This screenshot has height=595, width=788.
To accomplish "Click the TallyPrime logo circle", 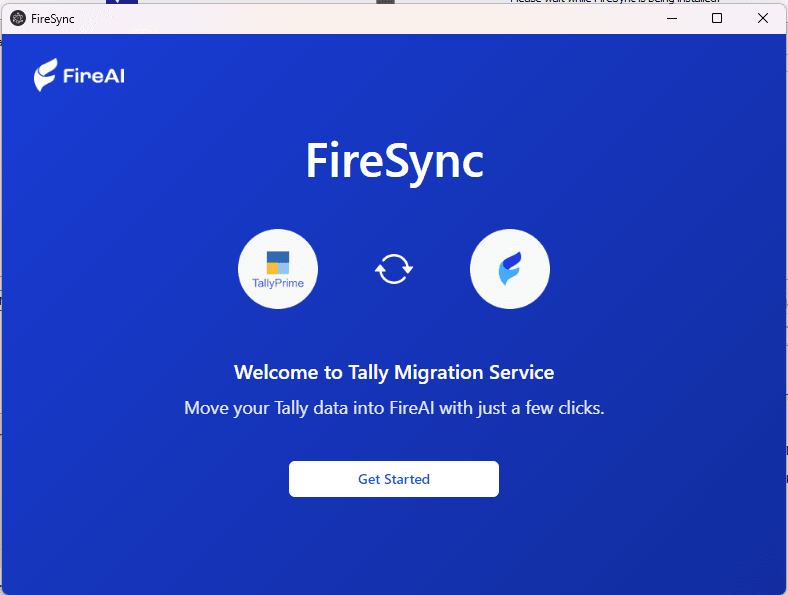I will (278, 269).
